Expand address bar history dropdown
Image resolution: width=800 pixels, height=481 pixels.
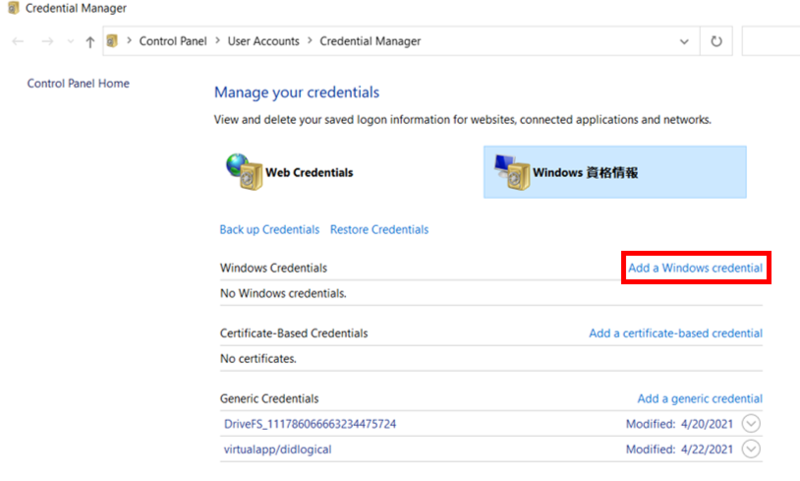pyautogui.click(x=684, y=41)
